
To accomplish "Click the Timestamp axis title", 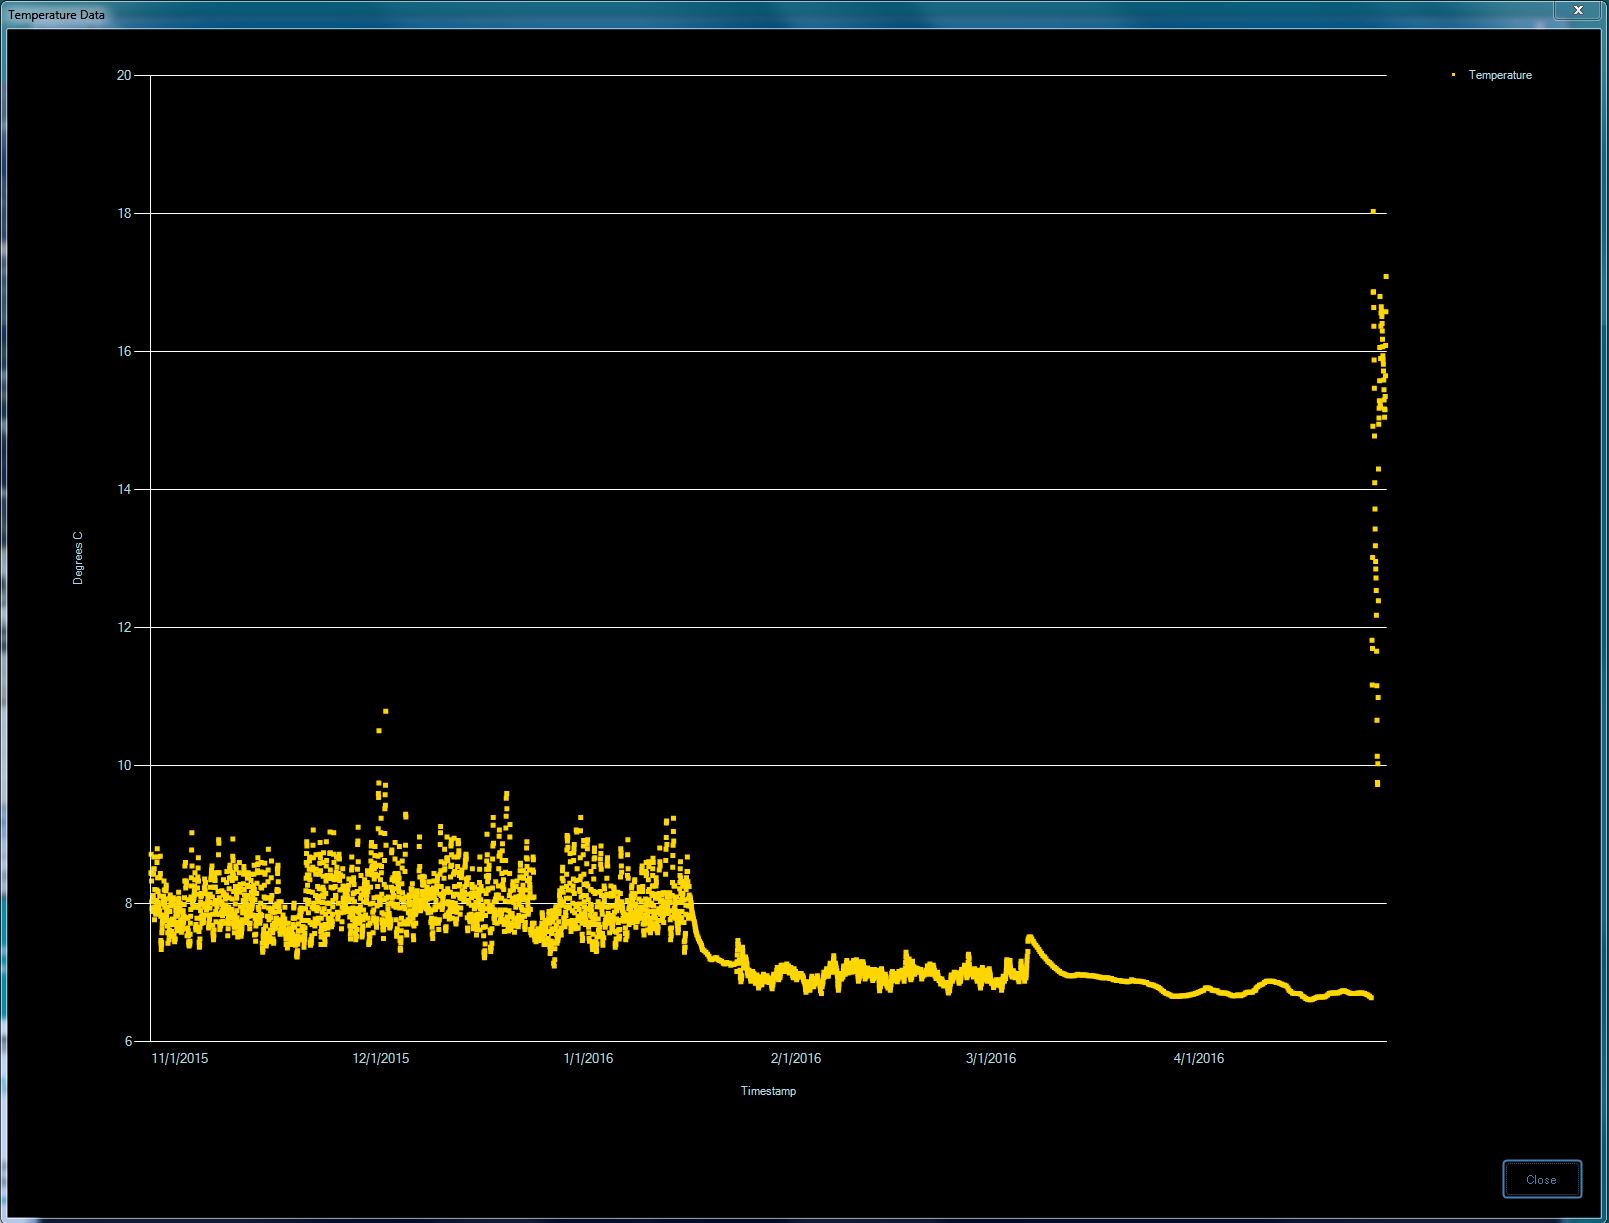I will point(768,1091).
